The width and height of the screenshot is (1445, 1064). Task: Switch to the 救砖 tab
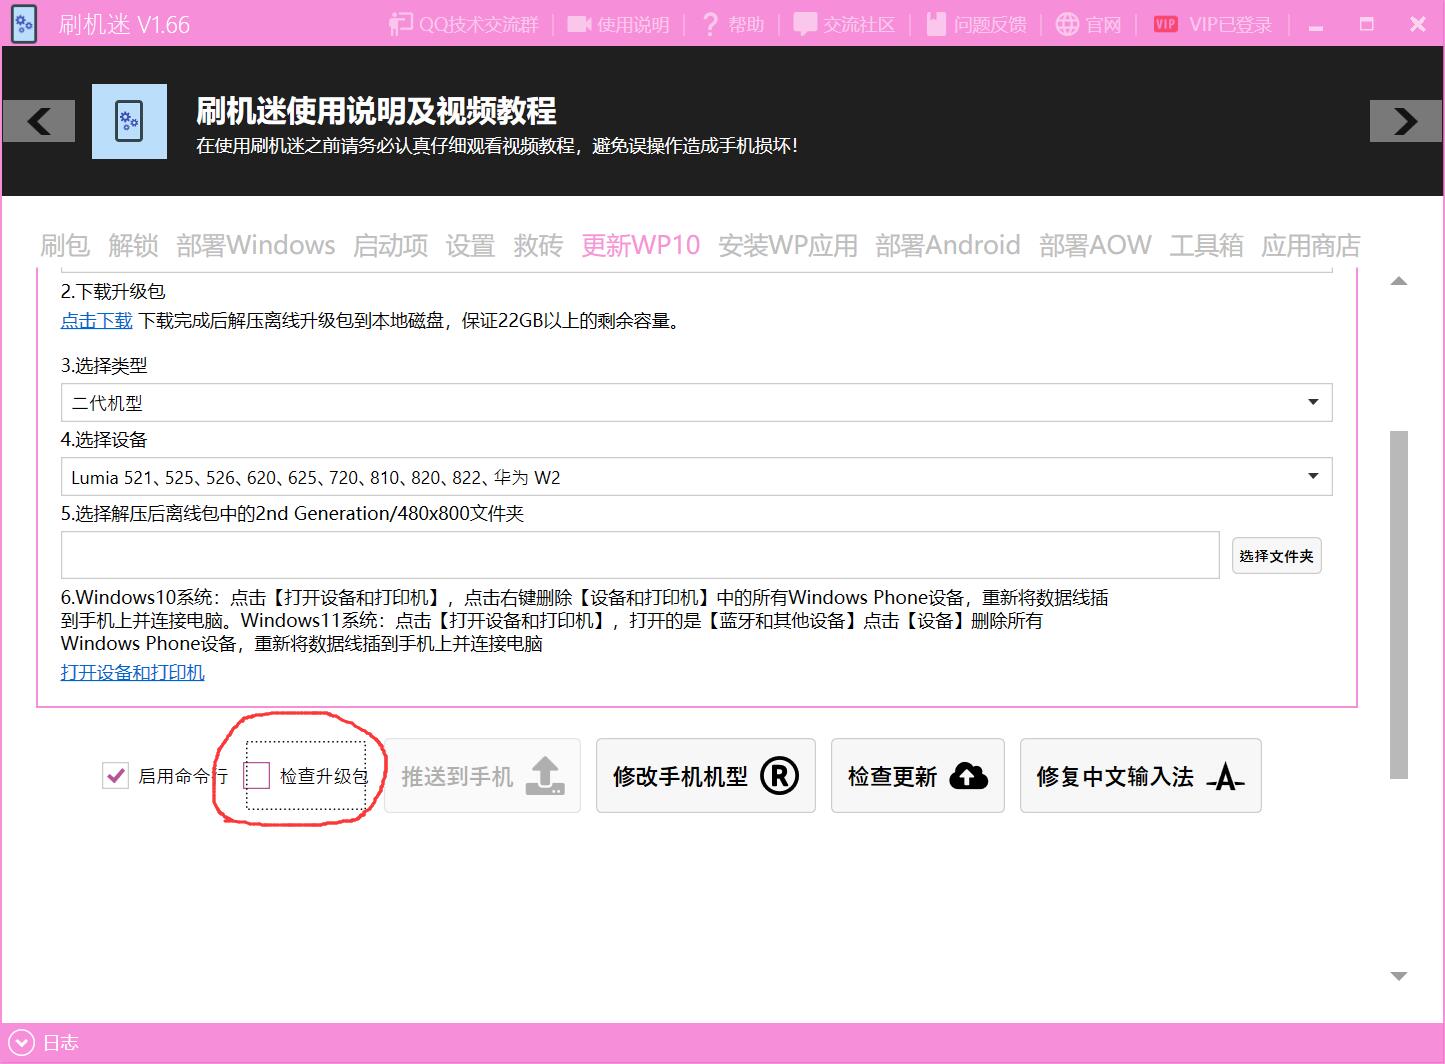[x=538, y=245]
